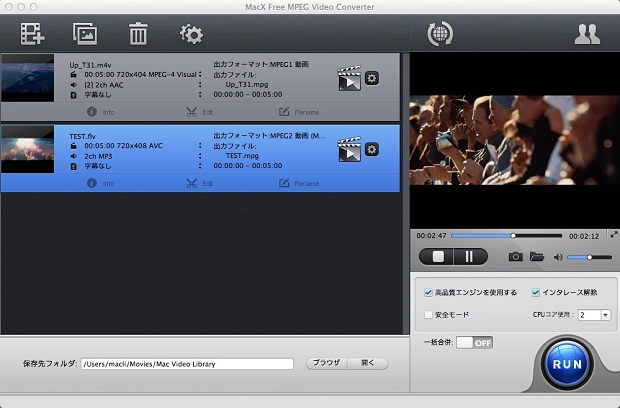Show Info for TEST.flv
Screen dimensions: 620x408
[x=100, y=183]
